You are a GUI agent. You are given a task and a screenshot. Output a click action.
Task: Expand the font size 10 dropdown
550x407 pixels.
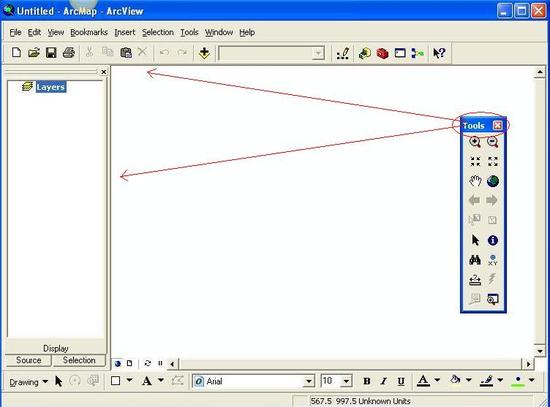346,381
